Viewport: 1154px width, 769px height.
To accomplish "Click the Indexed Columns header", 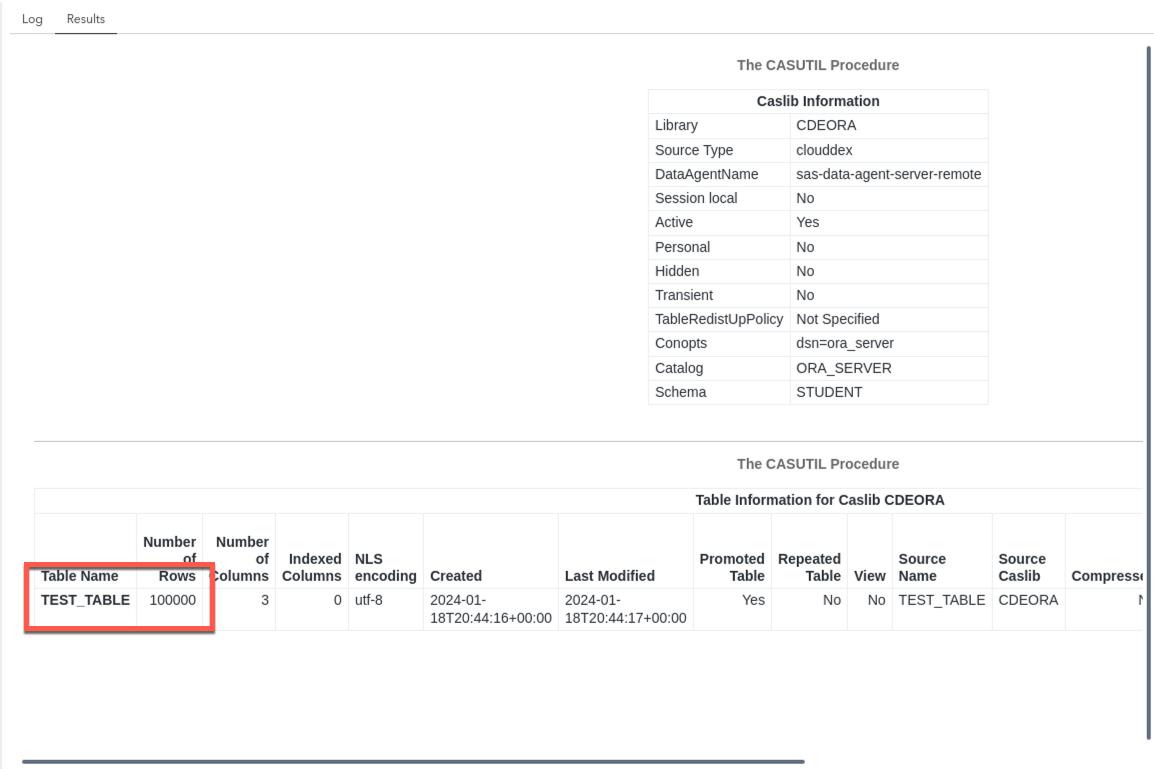I will pyautogui.click(x=311, y=567).
